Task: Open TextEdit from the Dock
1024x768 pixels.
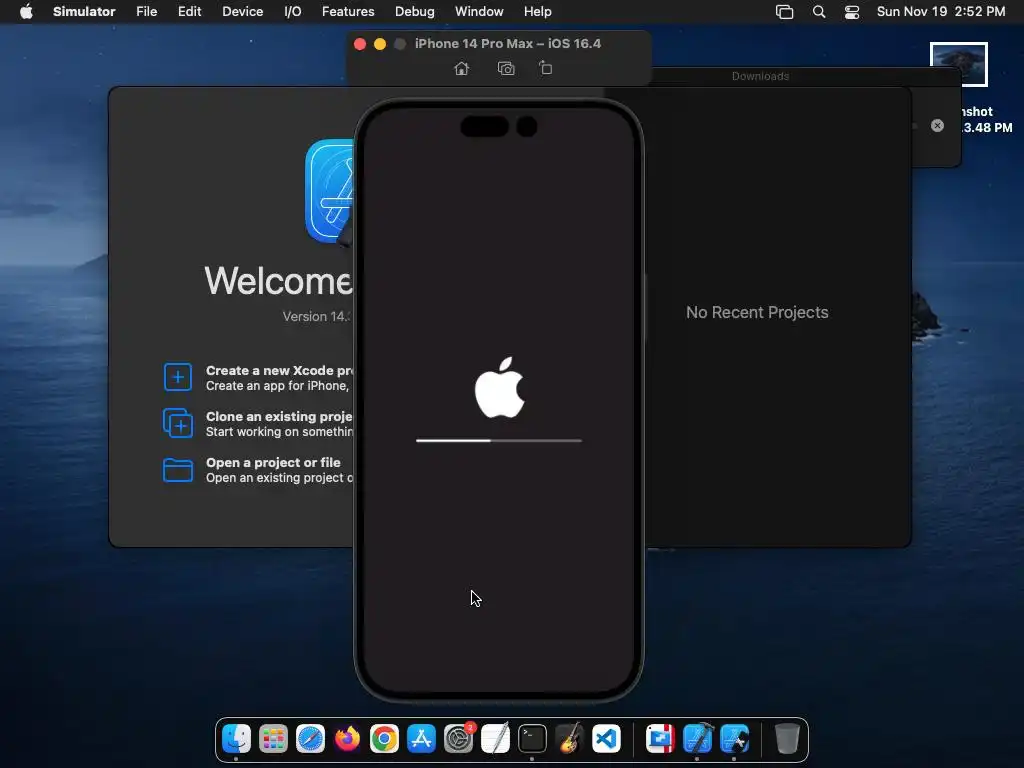Action: point(495,739)
